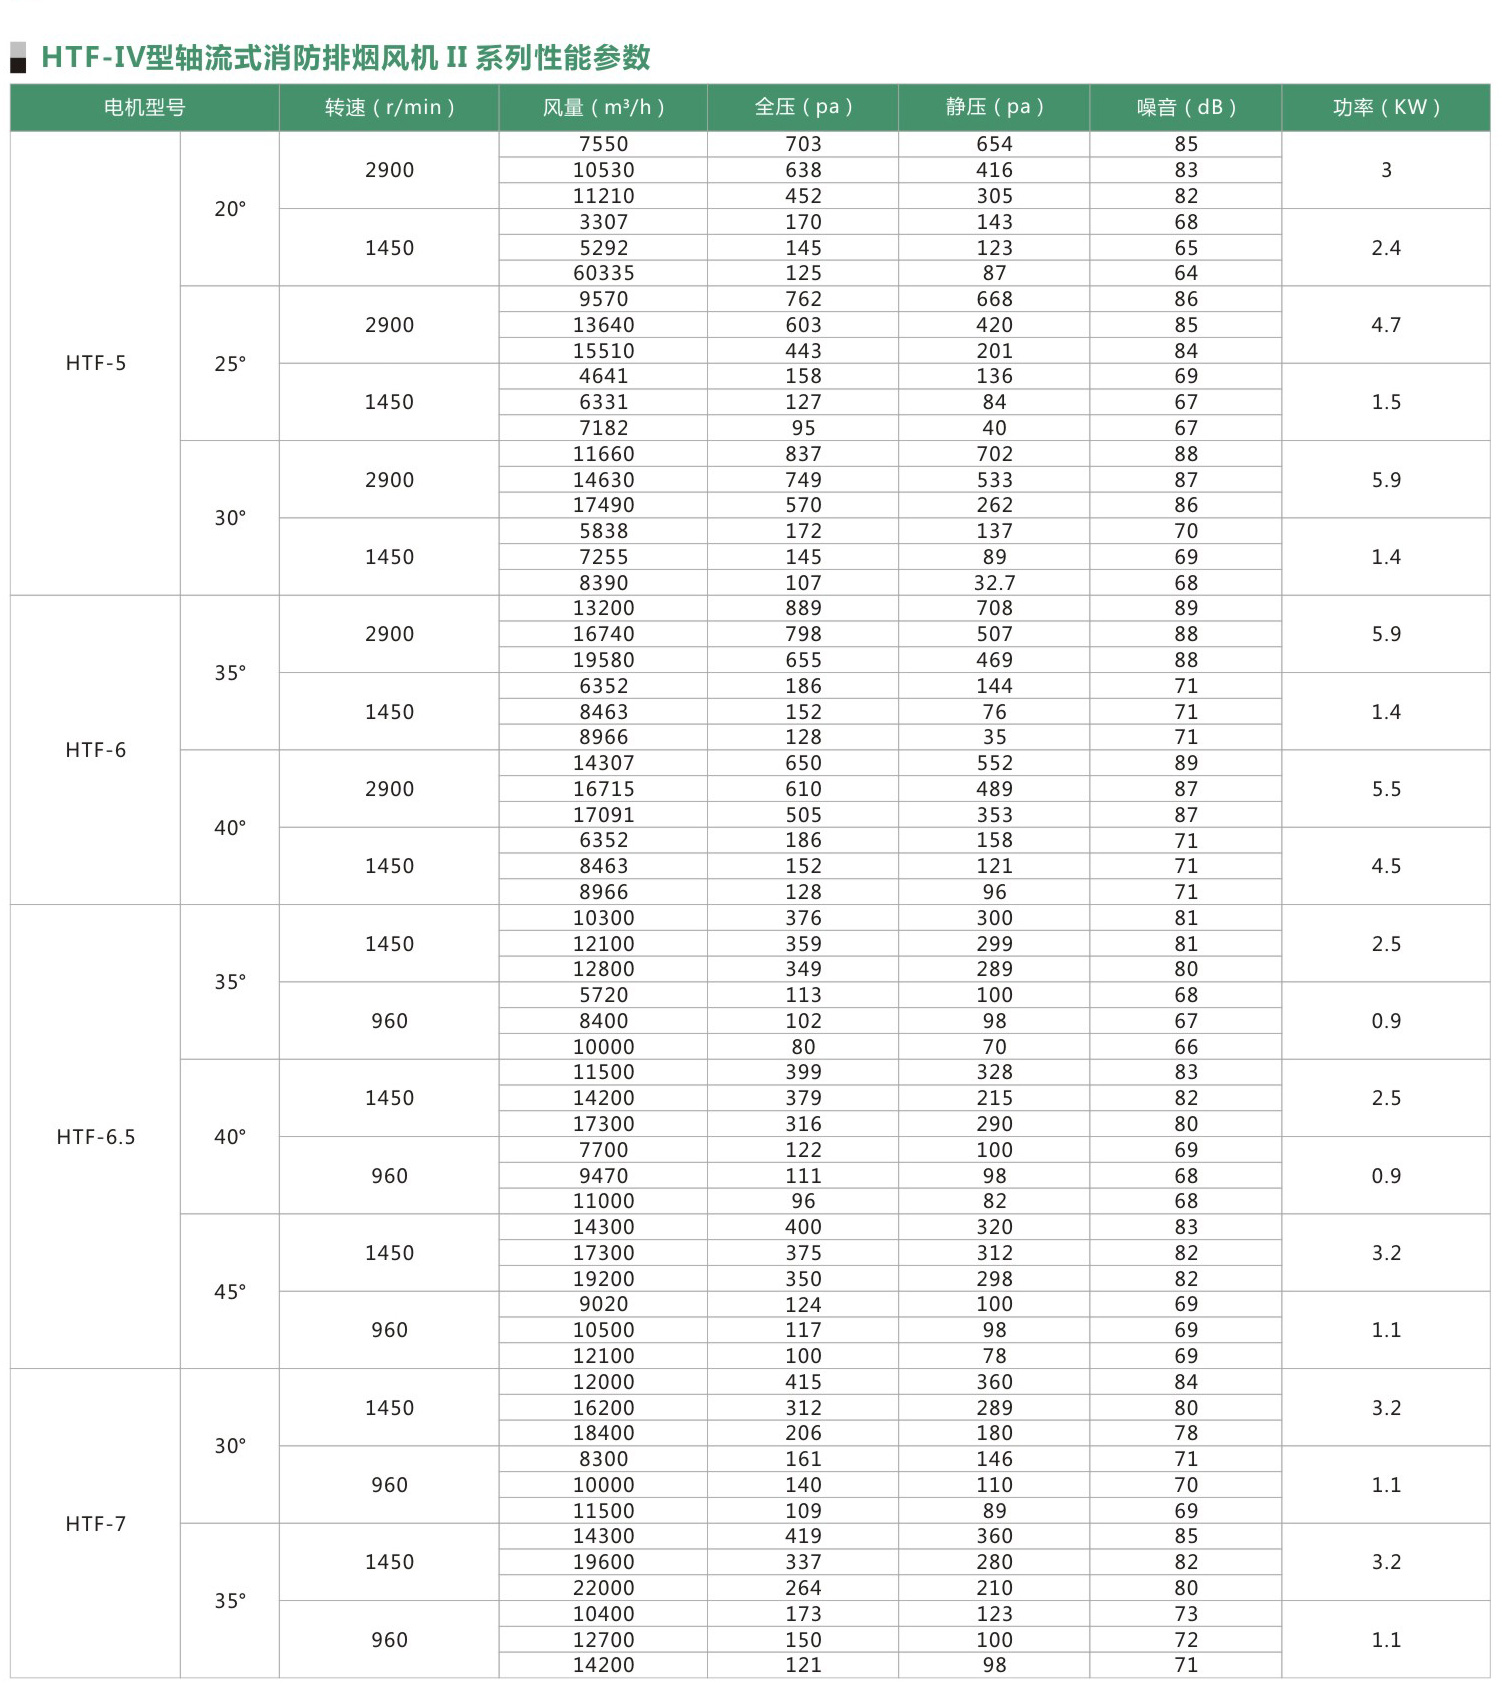Viewport: 1502px width, 1688px height.
Task: Click the 转速 (r/min) column header
Action: coord(390,108)
